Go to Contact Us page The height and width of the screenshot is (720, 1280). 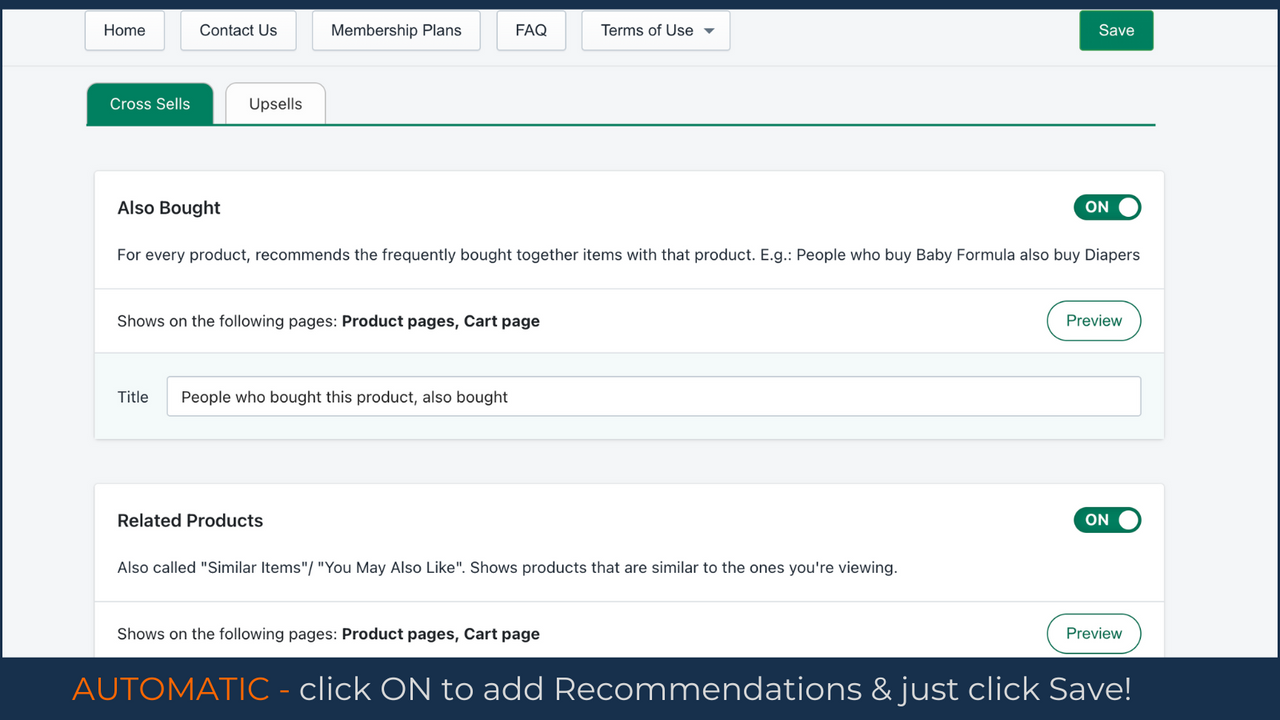(238, 30)
